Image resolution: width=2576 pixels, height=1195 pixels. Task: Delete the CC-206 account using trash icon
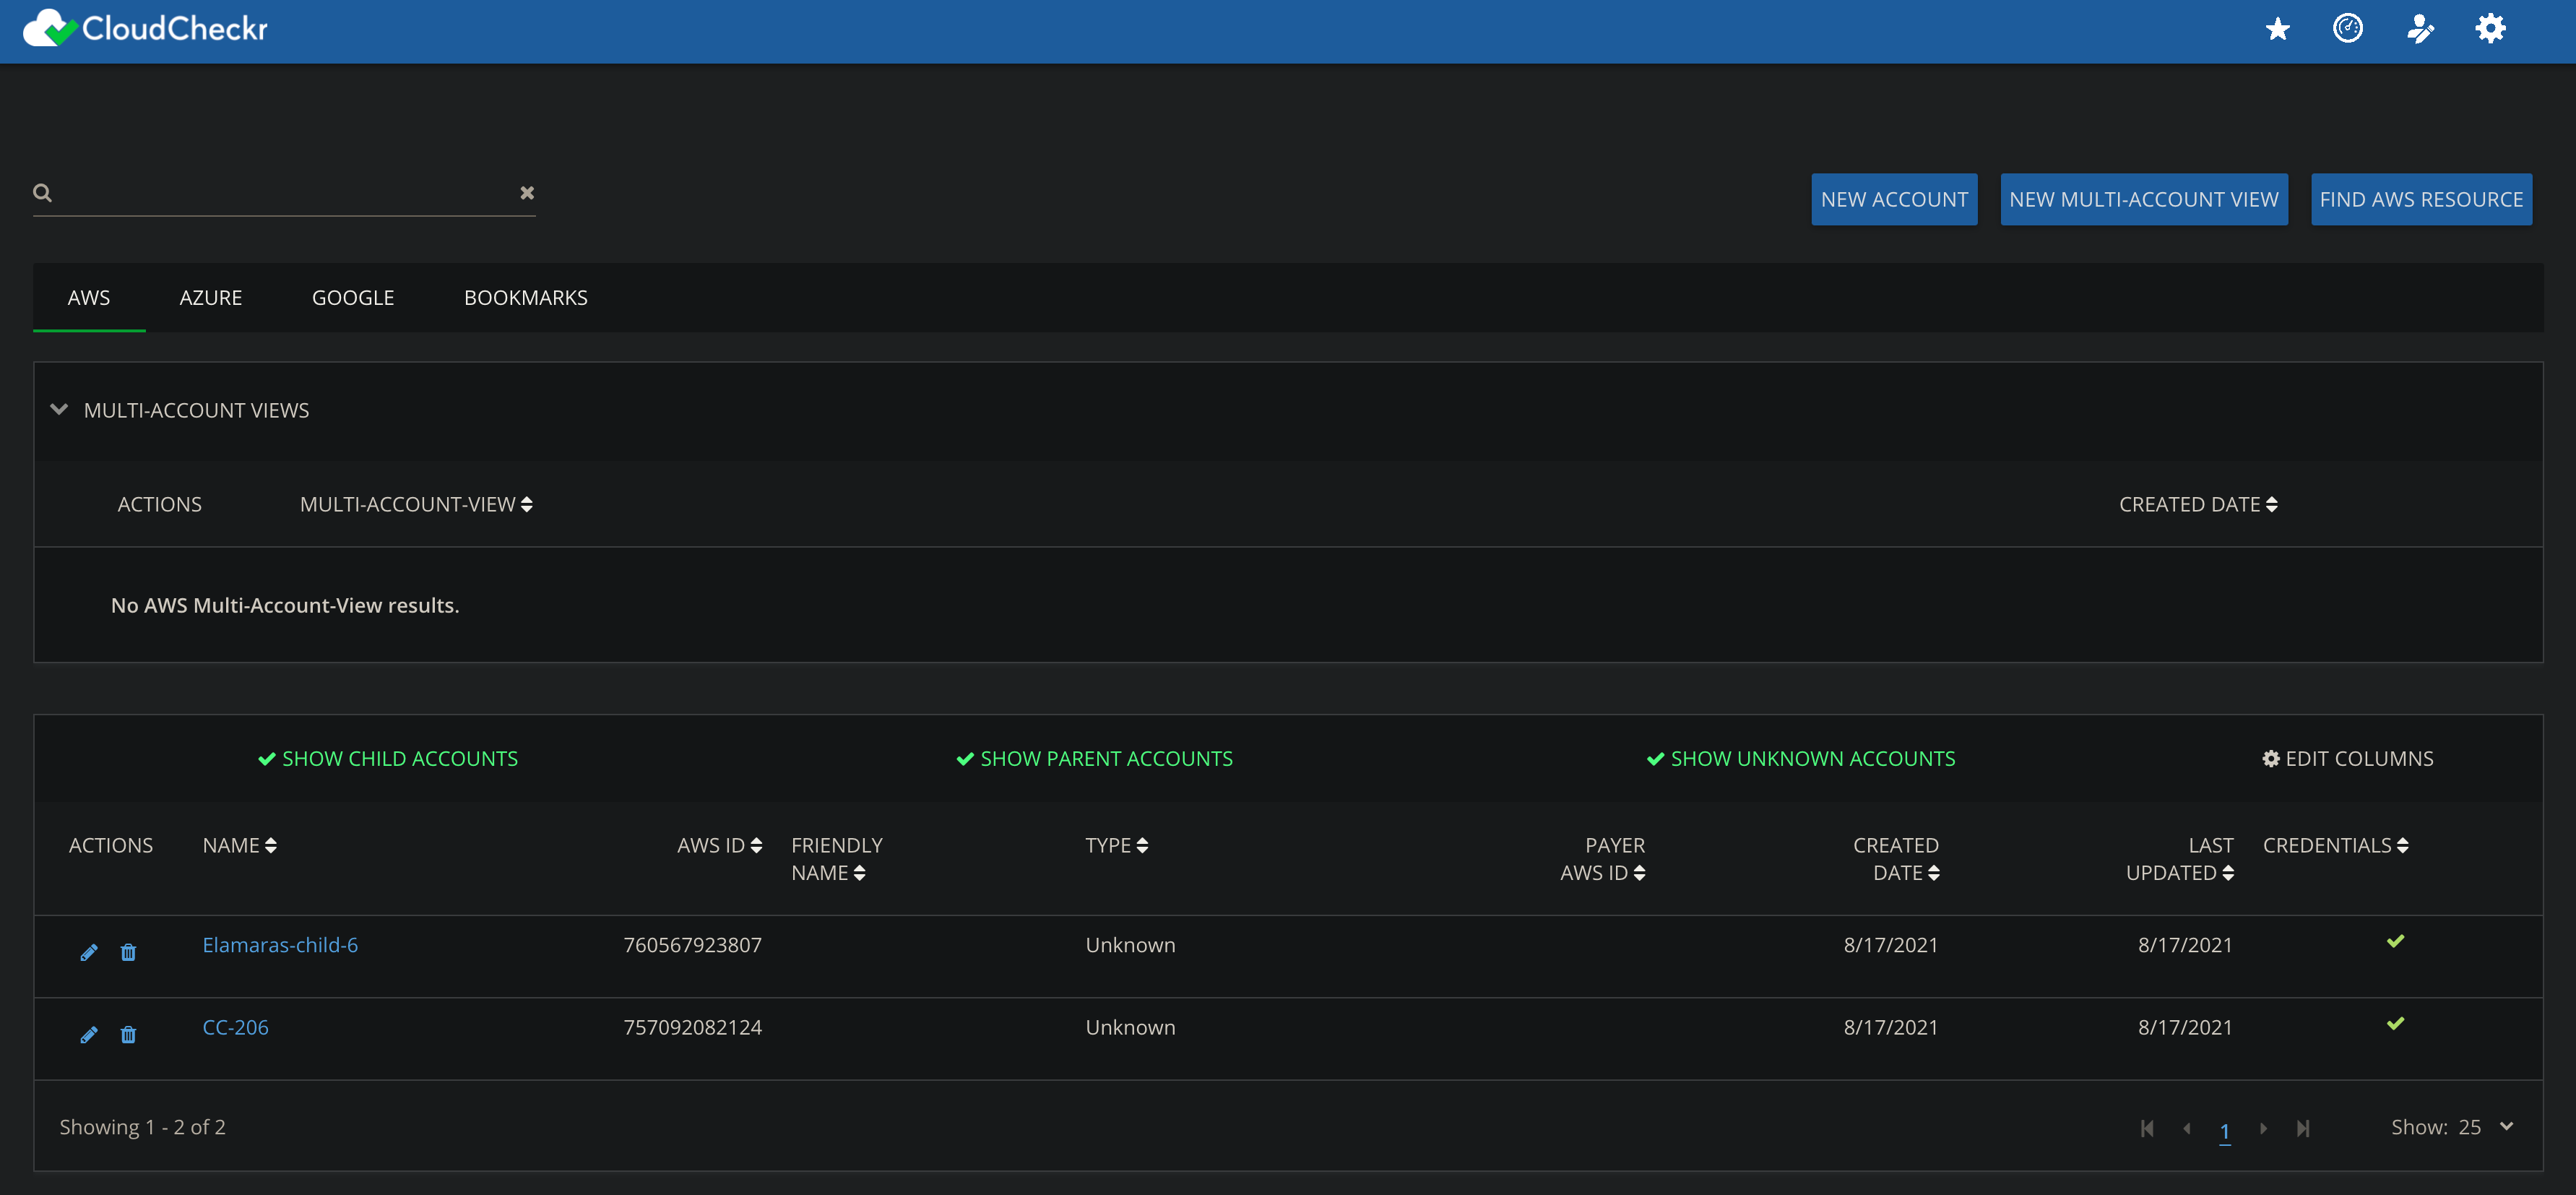128,1034
